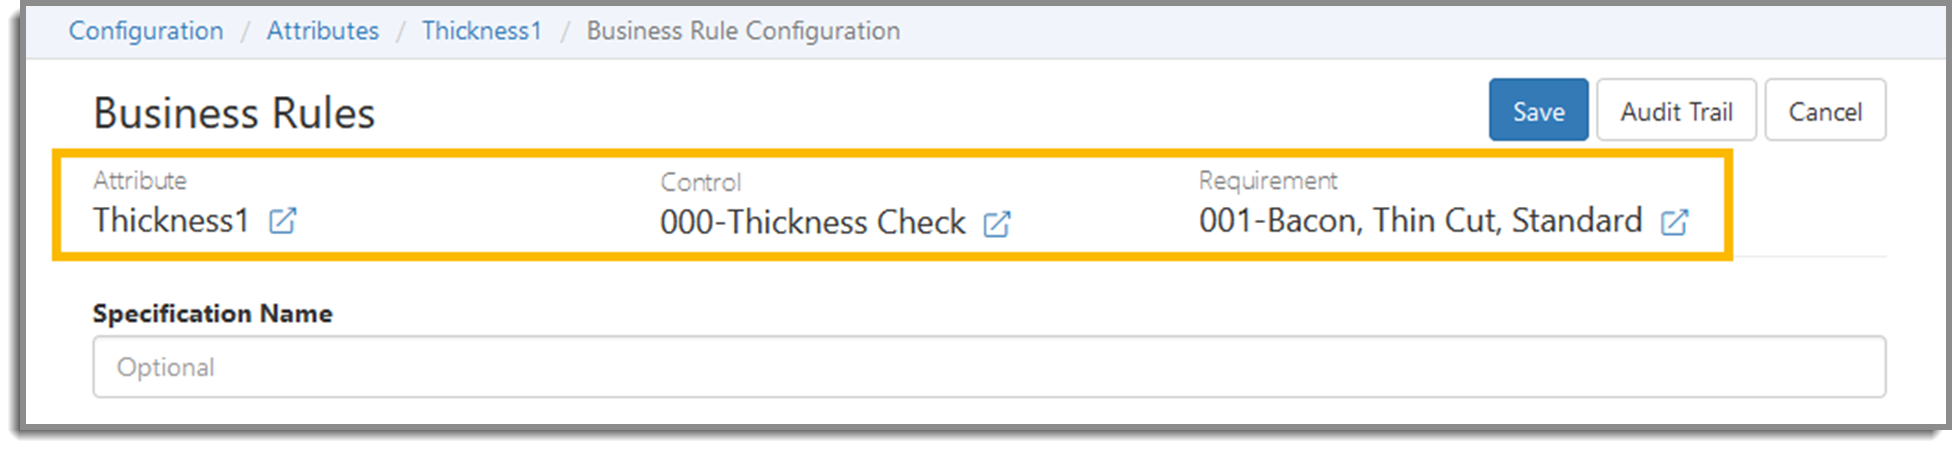Viewport: 1952px width, 450px height.
Task: Save the business rule configuration
Action: pyautogui.click(x=1538, y=110)
